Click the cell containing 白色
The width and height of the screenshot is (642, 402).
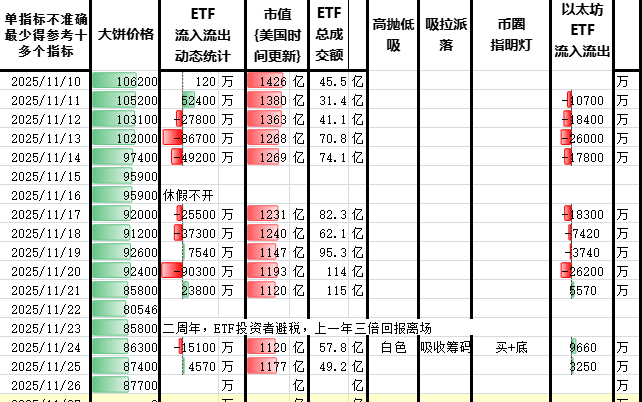coord(392,347)
